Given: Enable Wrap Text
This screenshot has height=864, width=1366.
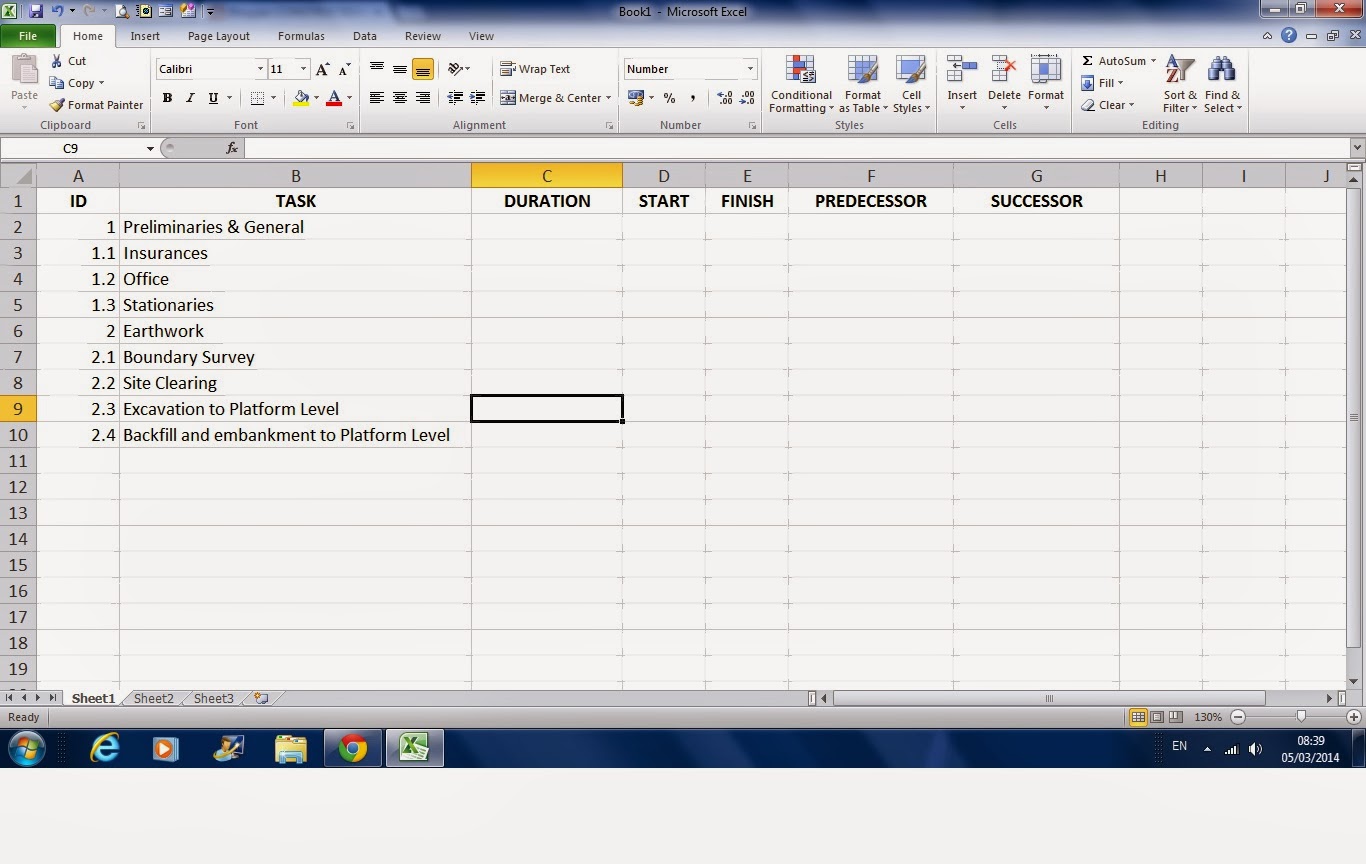Looking at the screenshot, I should click(x=536, y=68).
